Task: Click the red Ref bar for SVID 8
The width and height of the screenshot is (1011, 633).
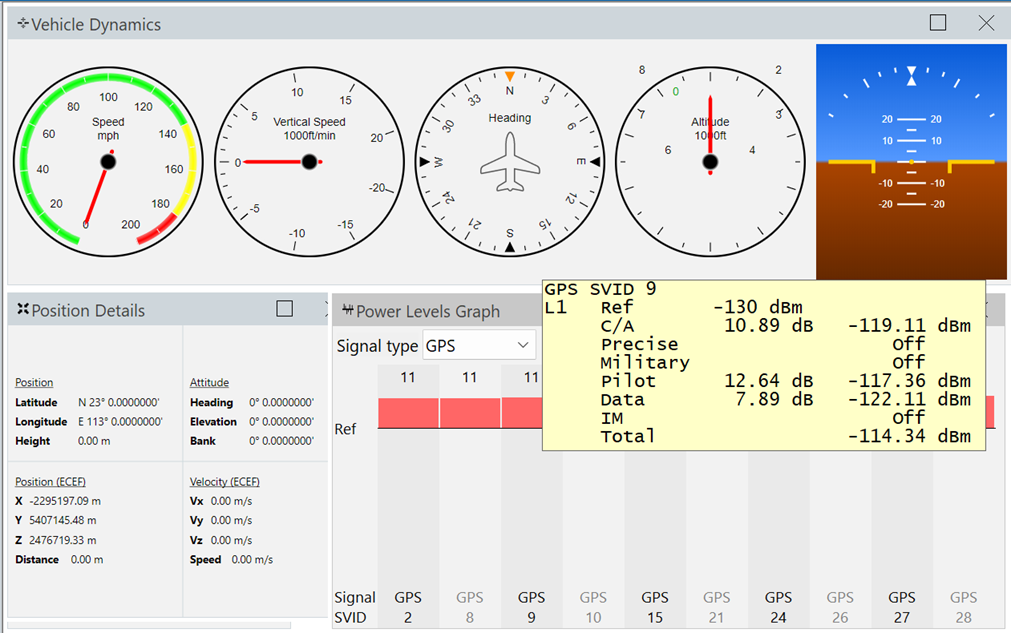Action: [470, 413]
